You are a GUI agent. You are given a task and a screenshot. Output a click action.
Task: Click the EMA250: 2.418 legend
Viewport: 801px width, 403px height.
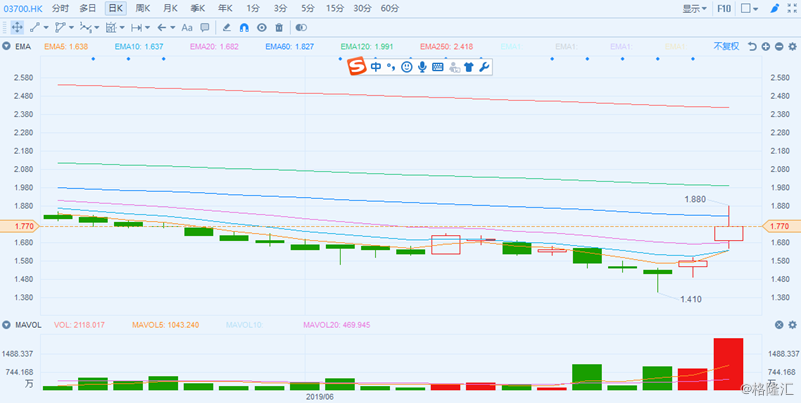tap(446, 46)
